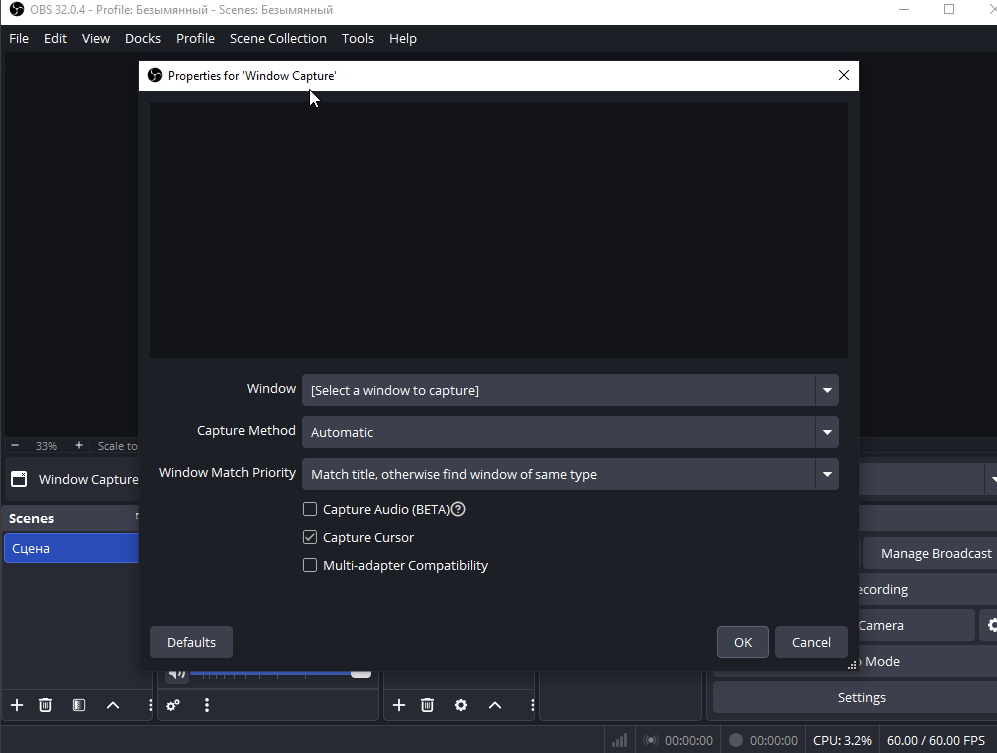Uncheck Capture Cursor checkbox
Screen dimensions: 997x753
click(310, 537)
